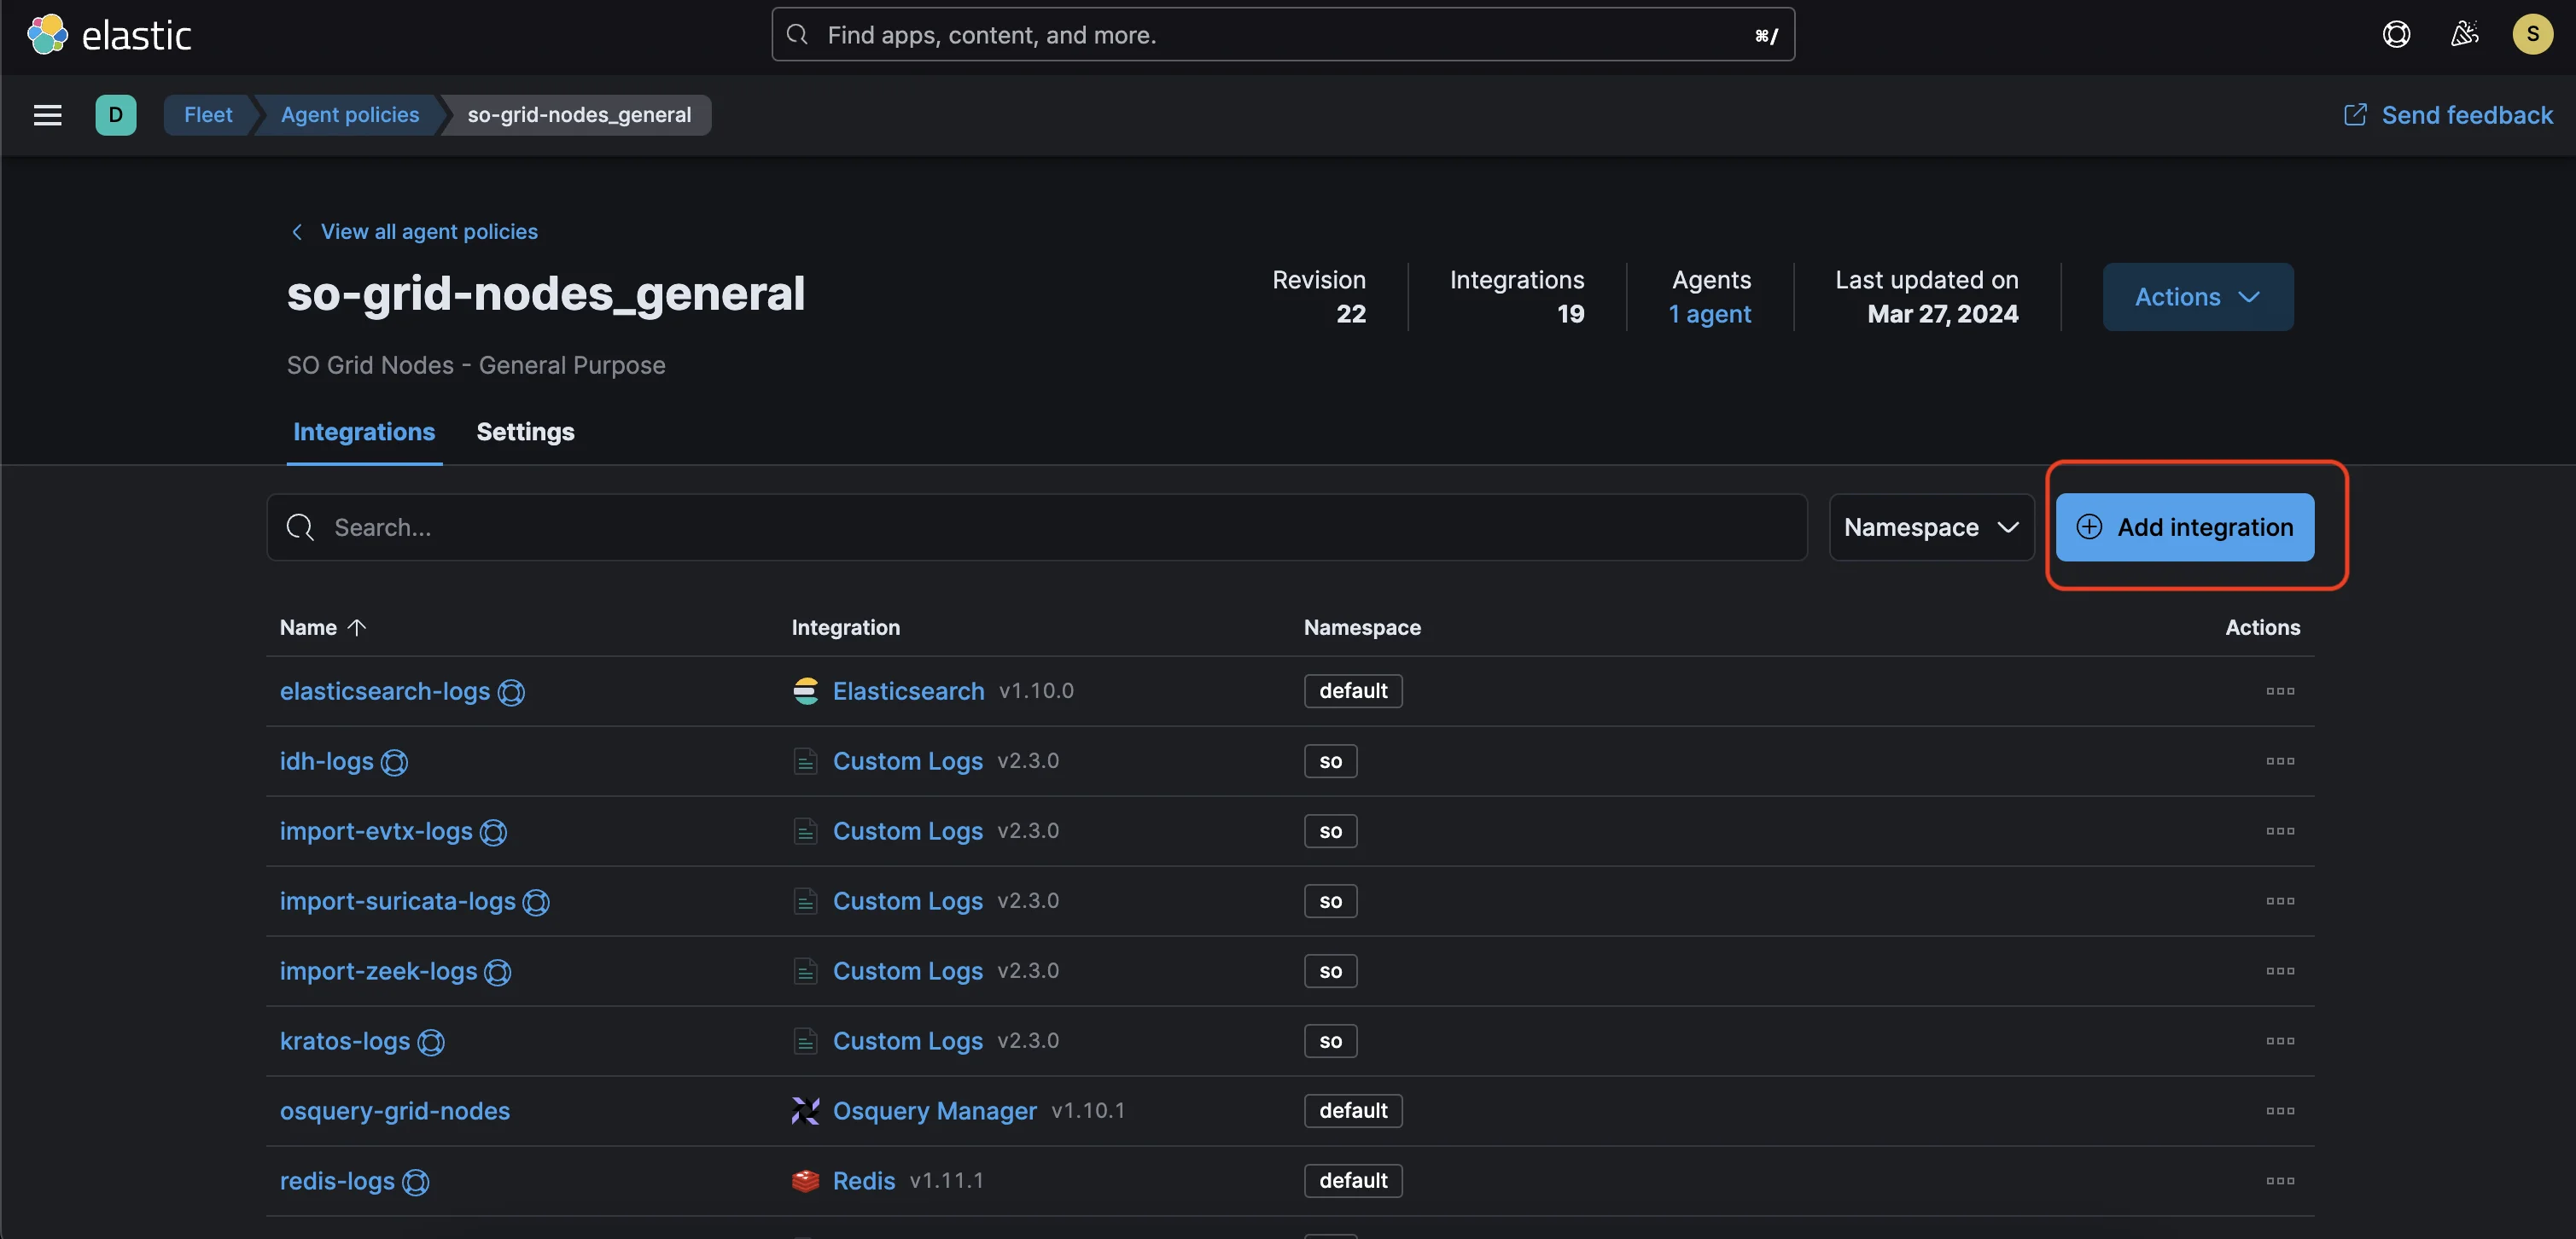
Task: Click the Redis integration logo icon
Action: [x=805, y=1181]
